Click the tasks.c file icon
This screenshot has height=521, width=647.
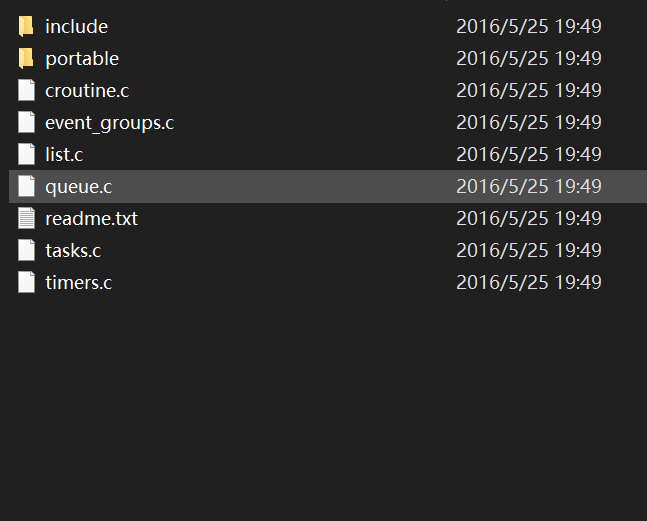click(x=26, y=251)
